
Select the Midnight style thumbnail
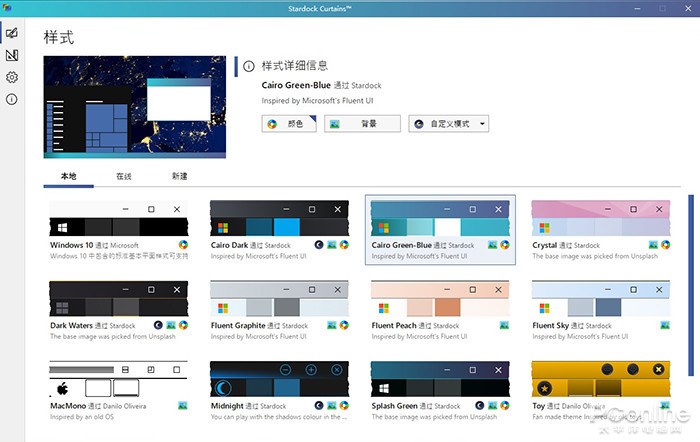point(279,379)
